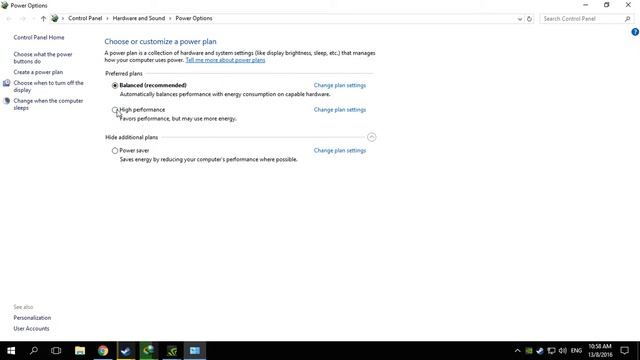The width and height of the screenshot is (640, 360).
Task: Show hidden system tray icons
Action: (x=518, y=351)
